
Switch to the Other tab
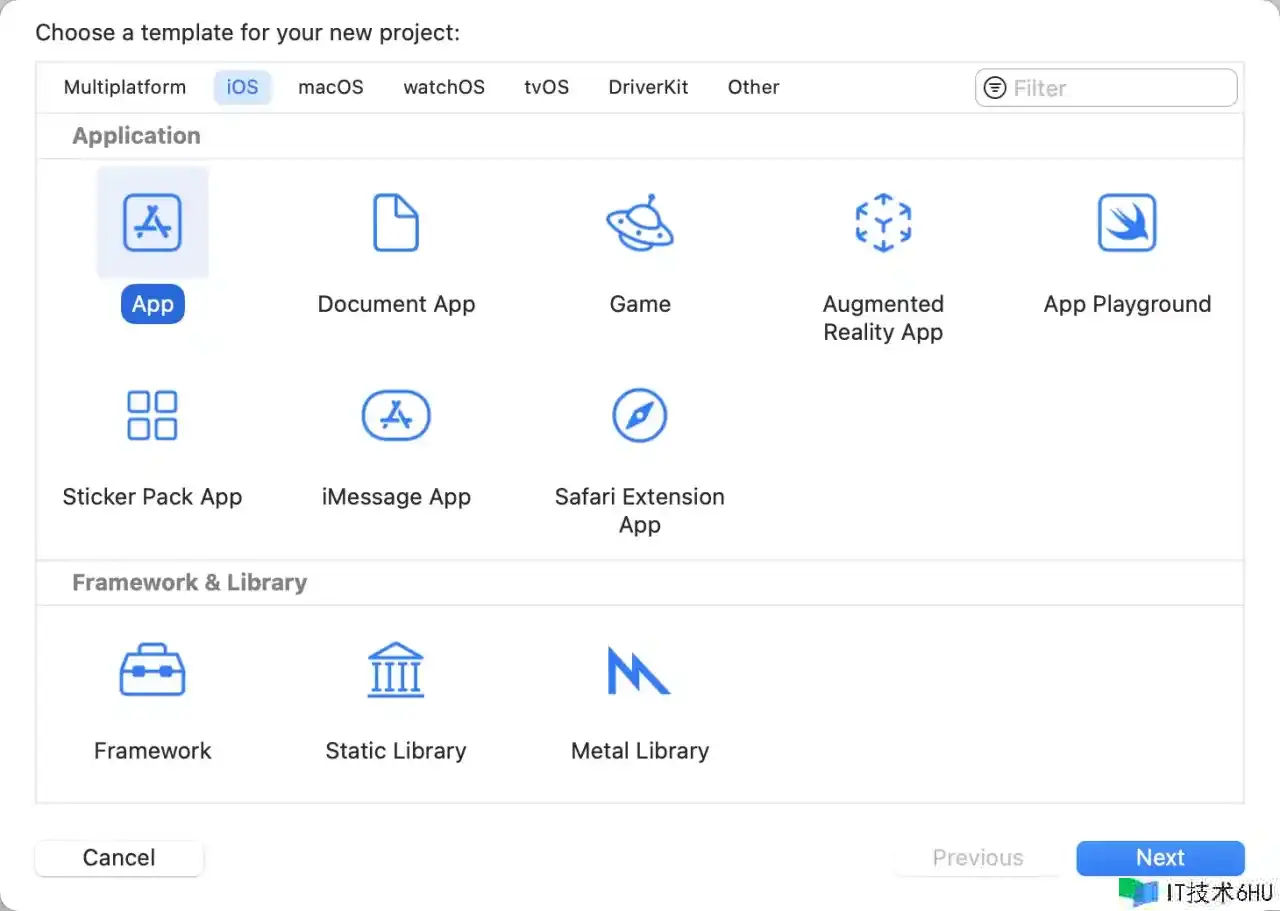click(x=754, y=87)
